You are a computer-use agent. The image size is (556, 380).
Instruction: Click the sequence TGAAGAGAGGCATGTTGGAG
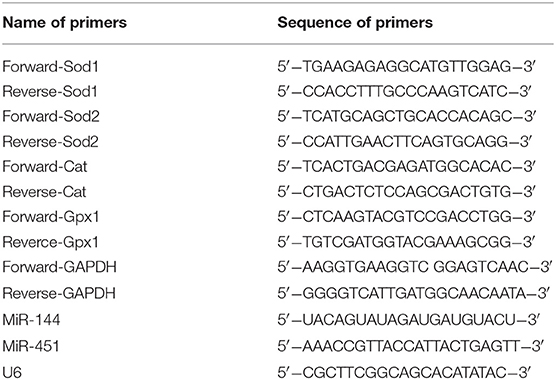pos(406,67)
